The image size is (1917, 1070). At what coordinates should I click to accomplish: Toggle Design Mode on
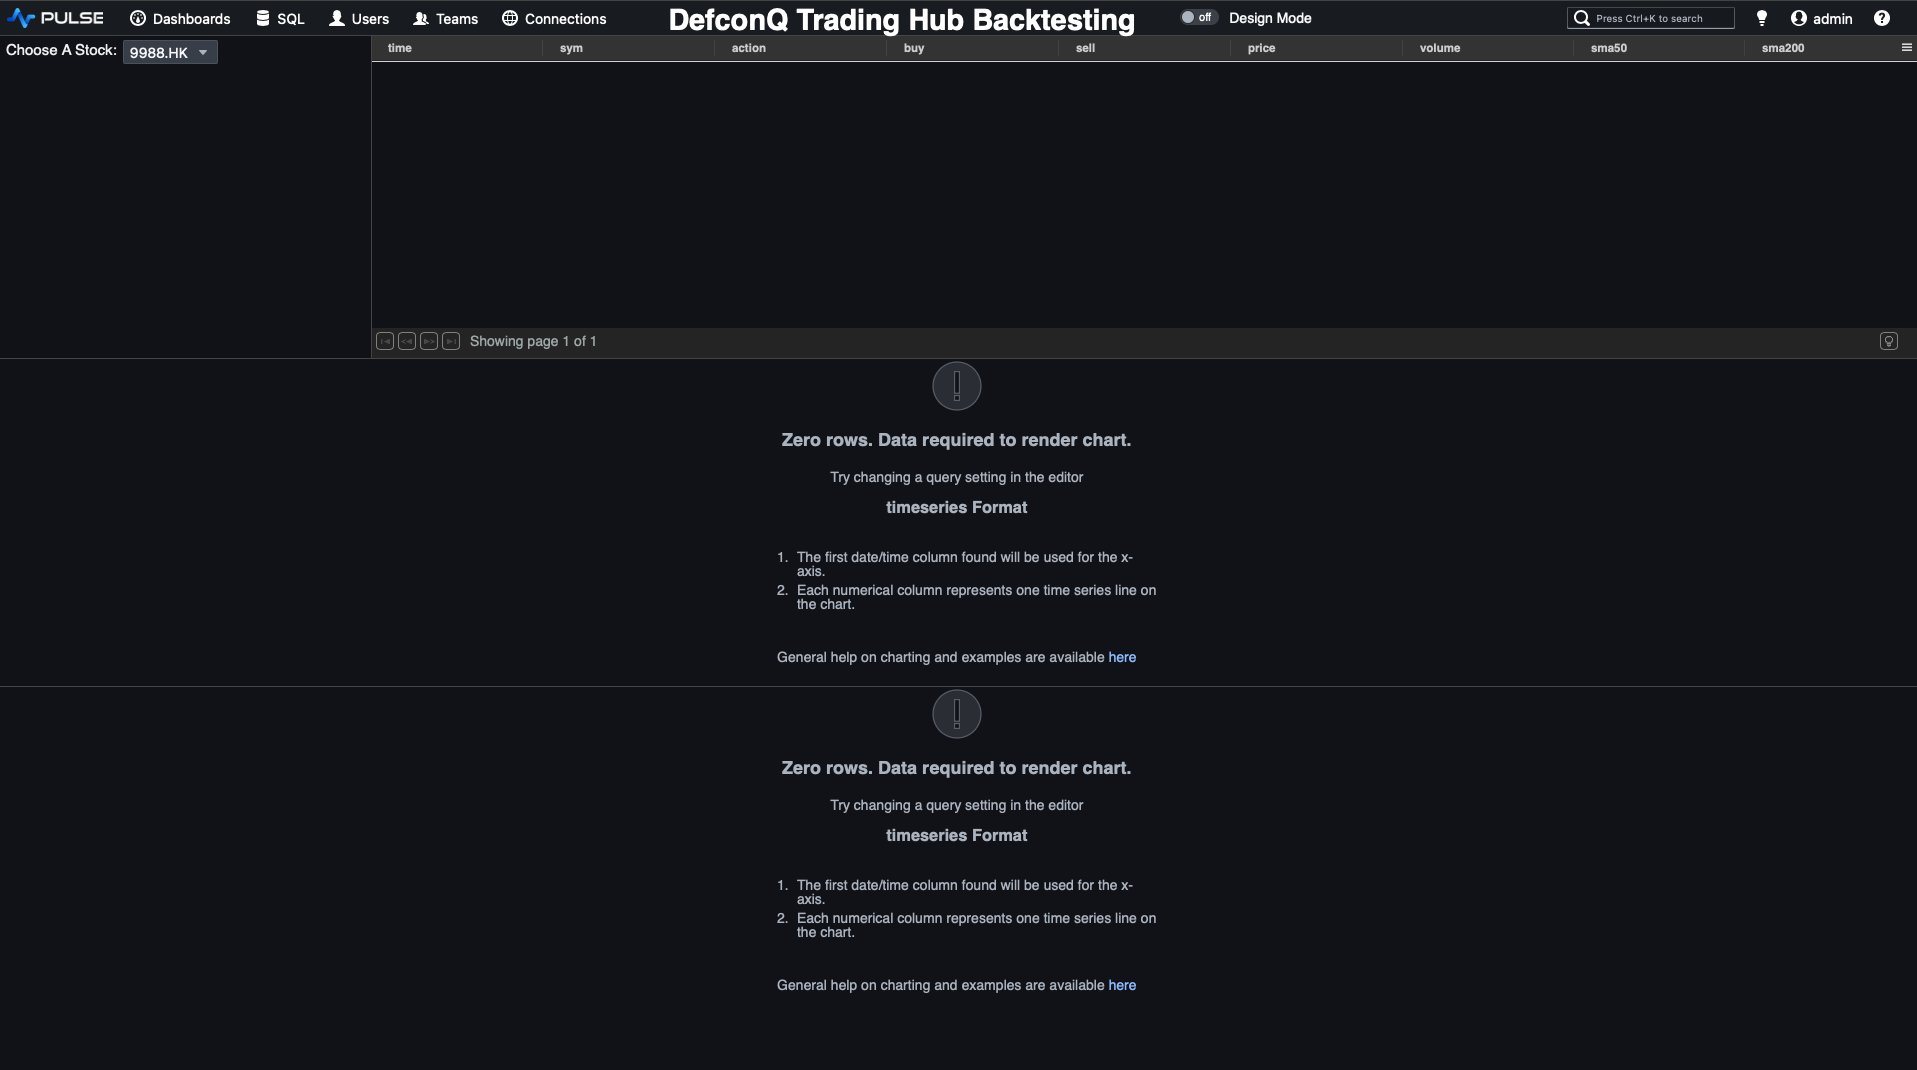[1197, 17]
